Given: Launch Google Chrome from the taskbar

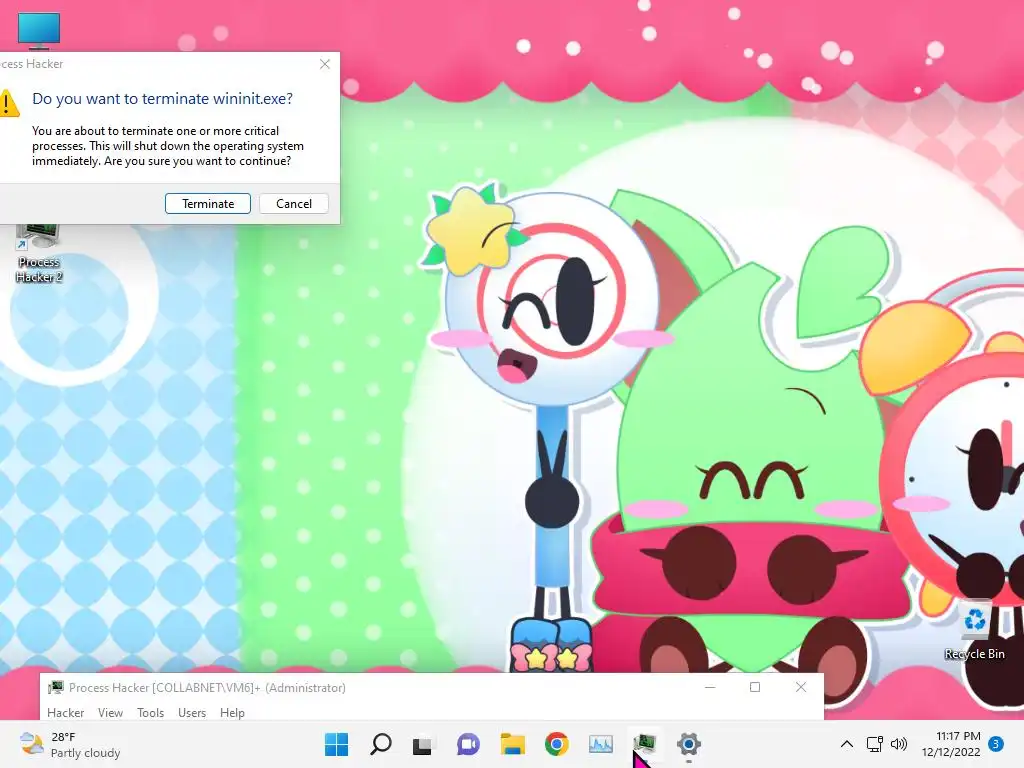Looking at the screenshot, I should 556,744.
